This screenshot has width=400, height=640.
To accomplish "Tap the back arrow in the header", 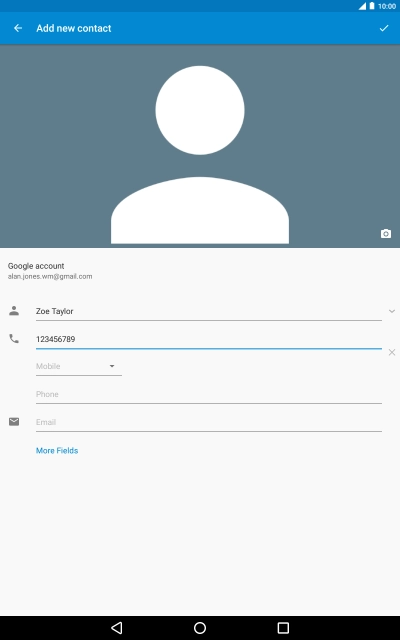I will (x=18, y=28).
